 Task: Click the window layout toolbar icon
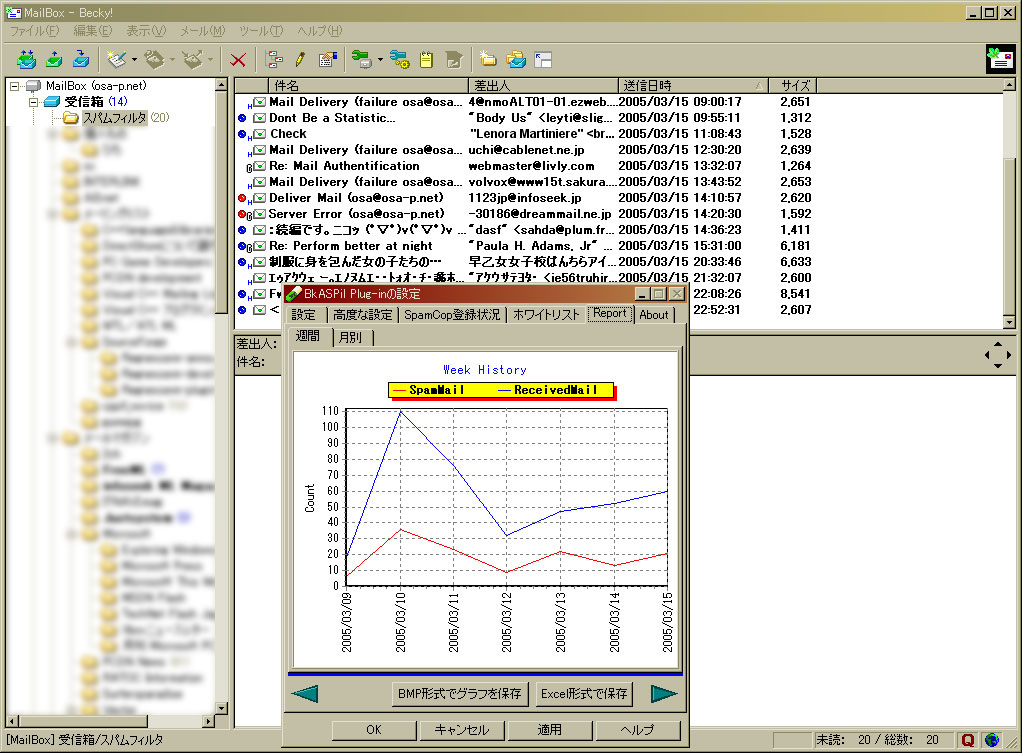click(543, 60)
